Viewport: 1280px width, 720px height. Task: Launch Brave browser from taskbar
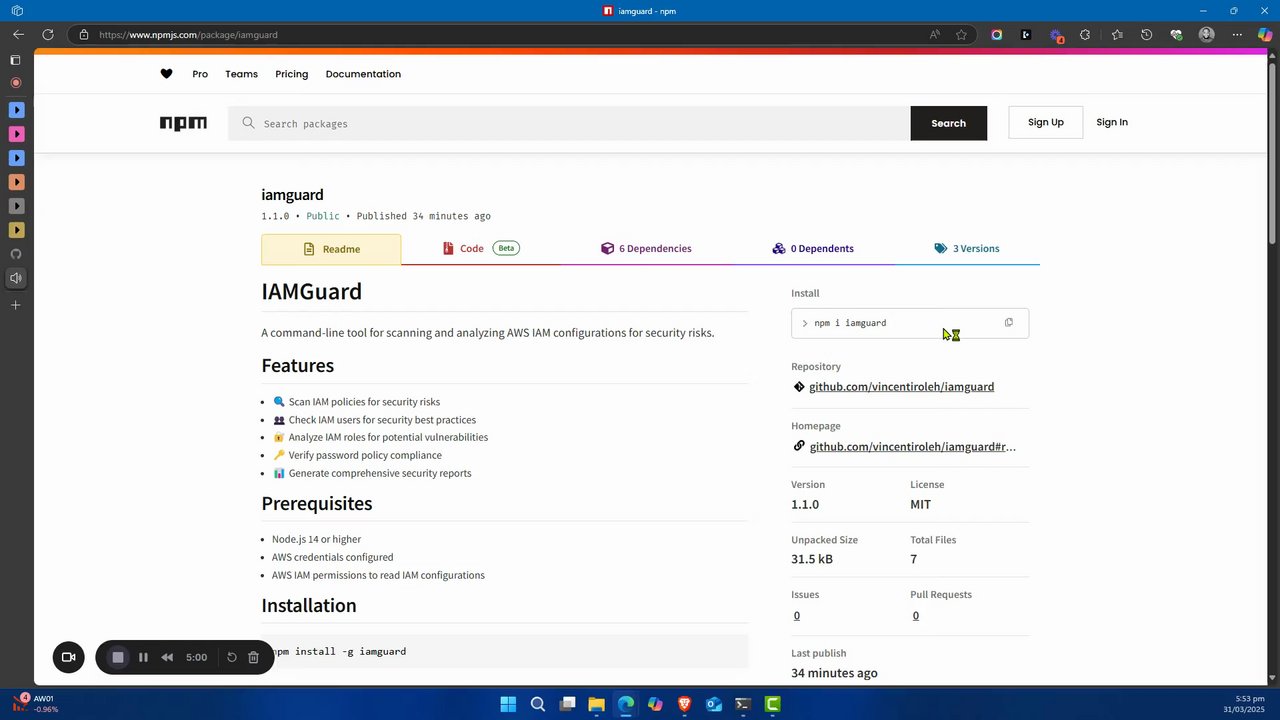point(684,704)
